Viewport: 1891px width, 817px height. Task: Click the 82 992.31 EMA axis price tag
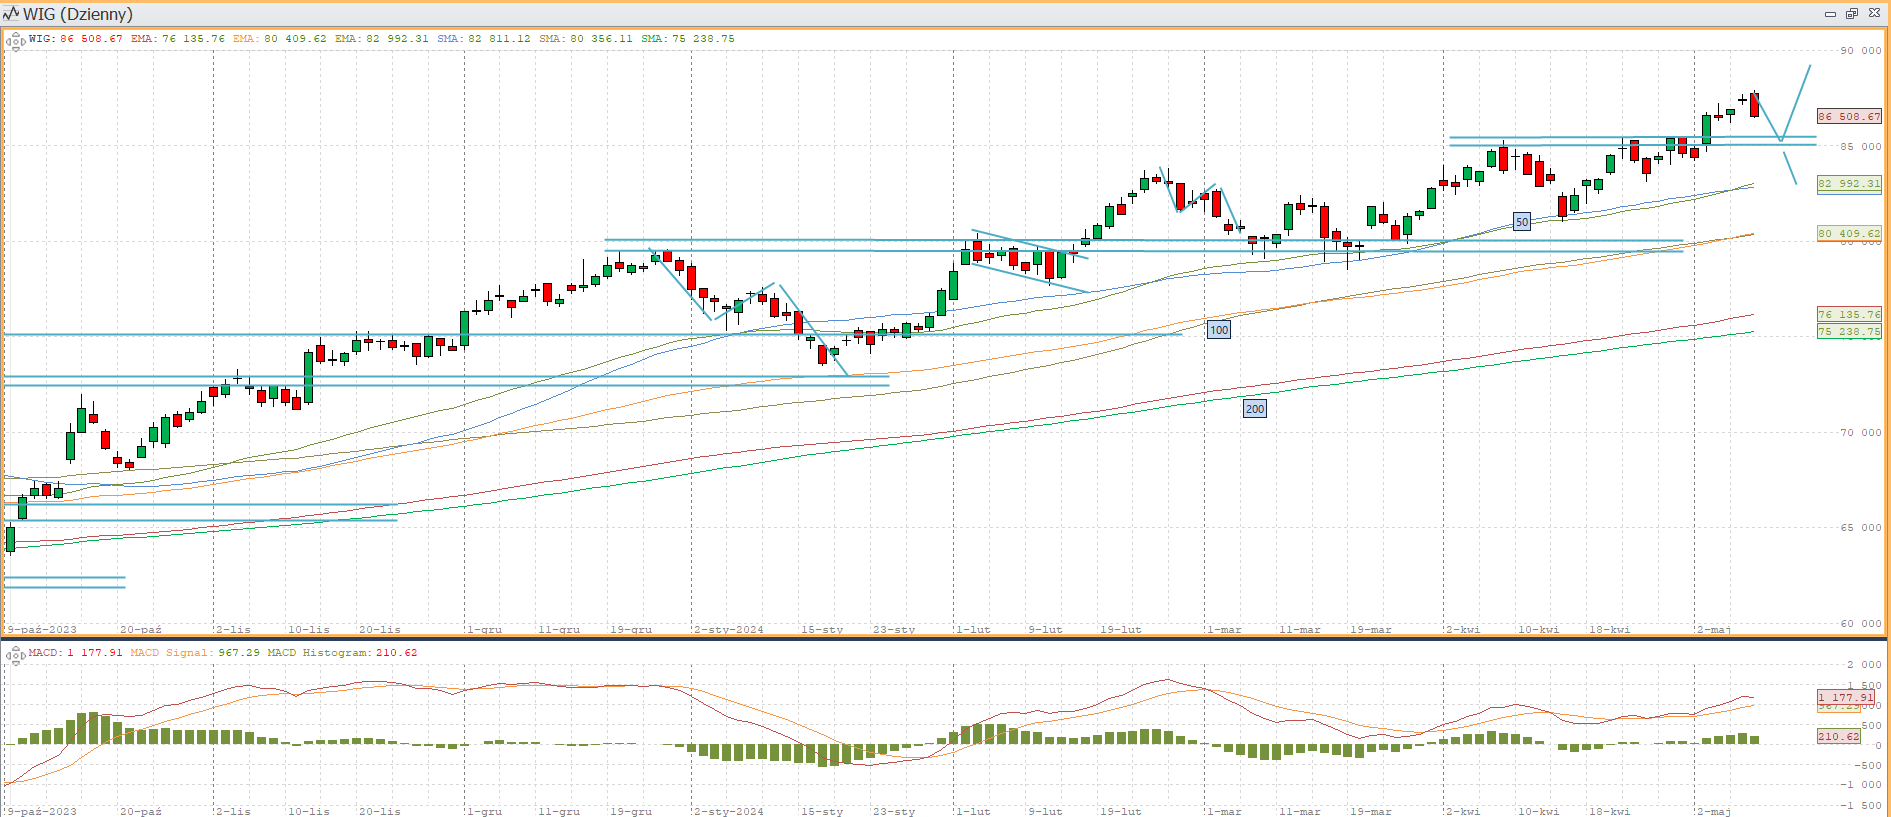pyautogui.click(x=1848, y=184)
